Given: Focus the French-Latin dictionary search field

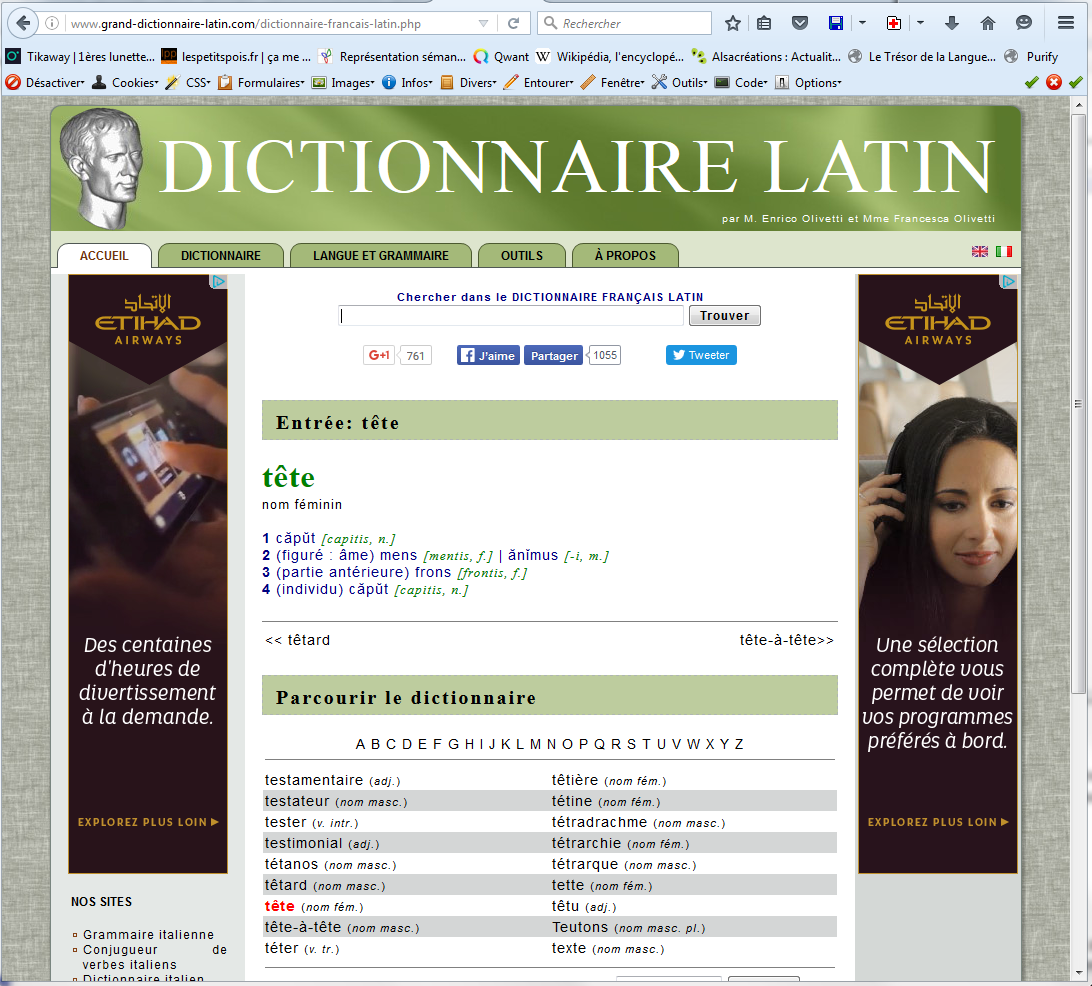Looking at the screenshot, I should [x=510, y=316].
